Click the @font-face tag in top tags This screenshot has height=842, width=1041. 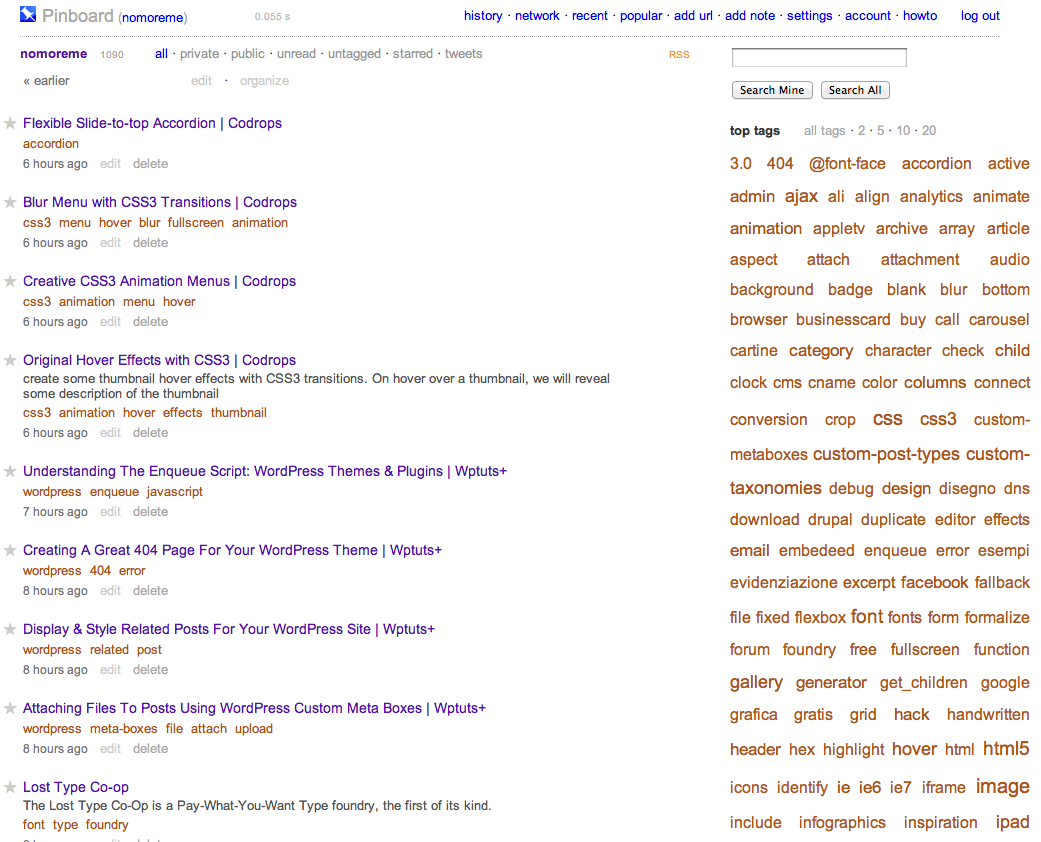[x=847, y=164]
